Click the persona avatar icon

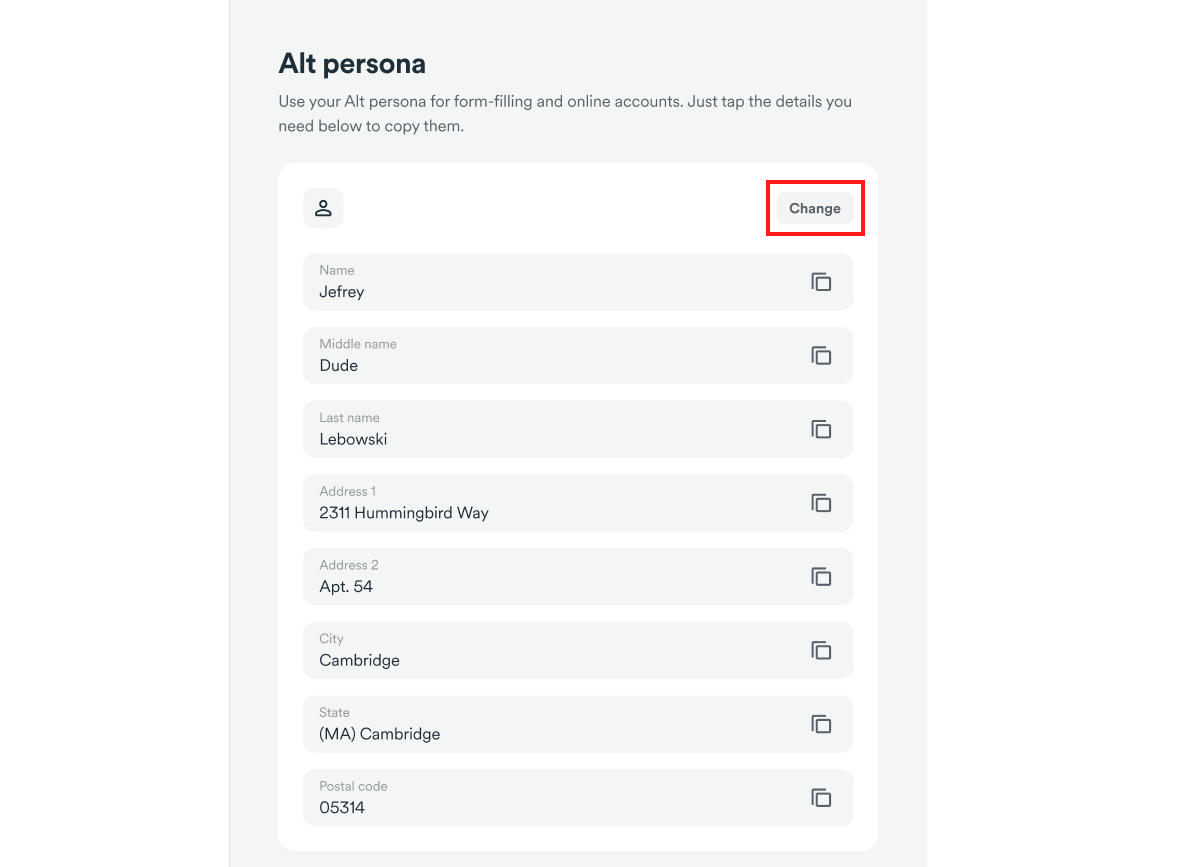pyautogui.click(x=323, y=208)
